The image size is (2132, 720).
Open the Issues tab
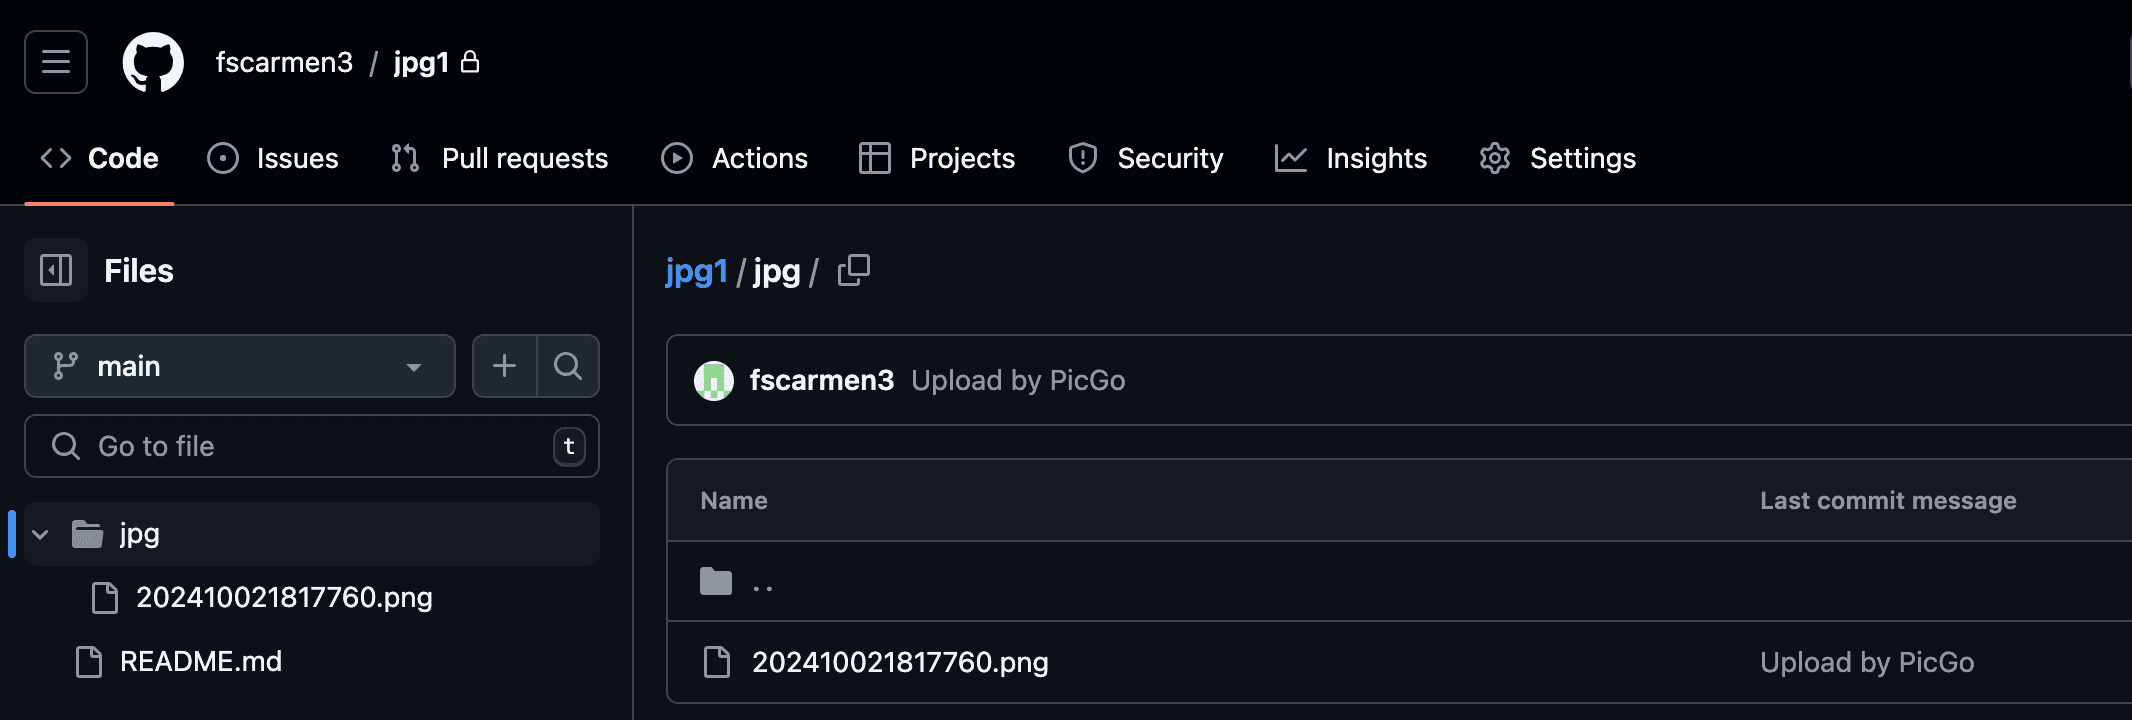pos(273,158)
